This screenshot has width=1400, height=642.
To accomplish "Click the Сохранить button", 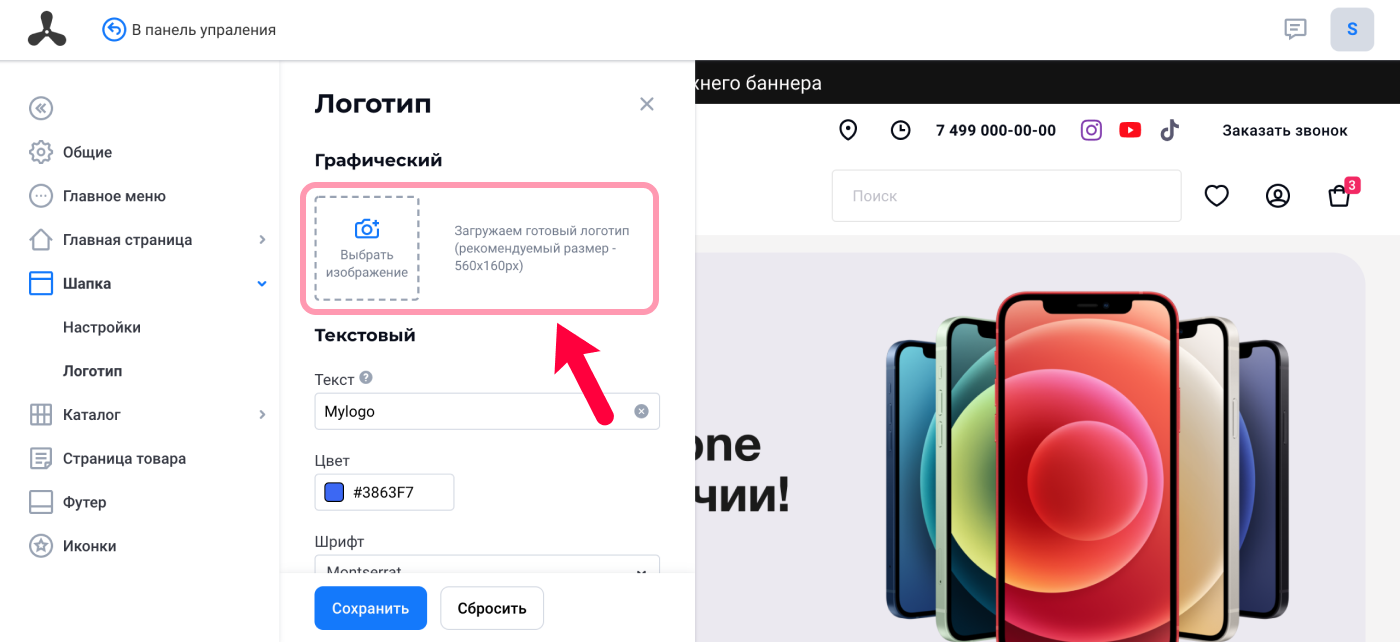I will (x=371, y=608).
